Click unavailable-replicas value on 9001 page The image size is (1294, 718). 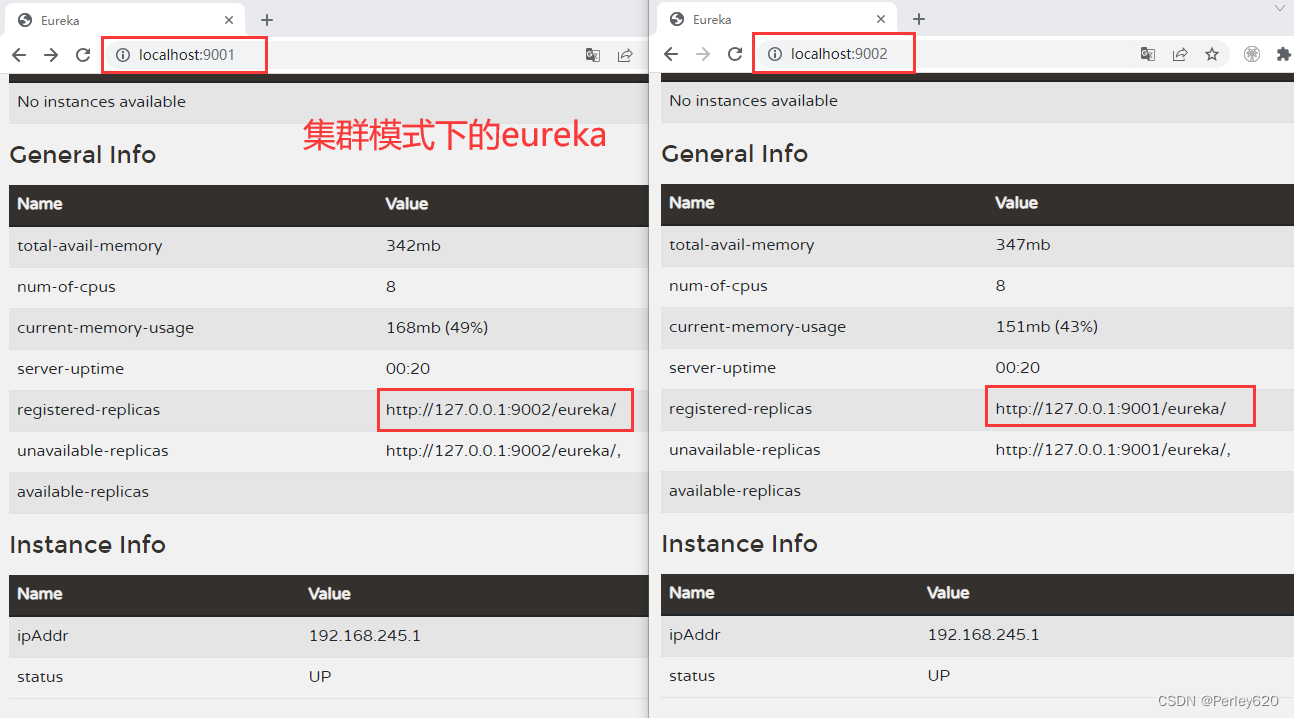pyautogui.click(x=503, y=451)
